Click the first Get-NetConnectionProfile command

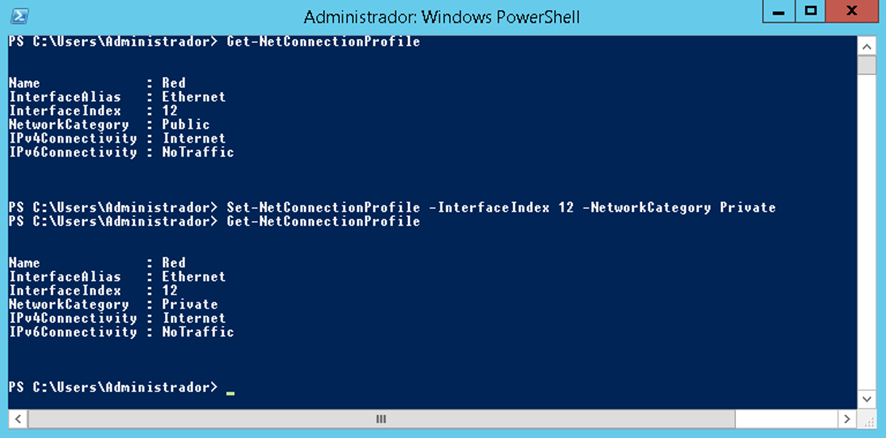pos(323,42)
